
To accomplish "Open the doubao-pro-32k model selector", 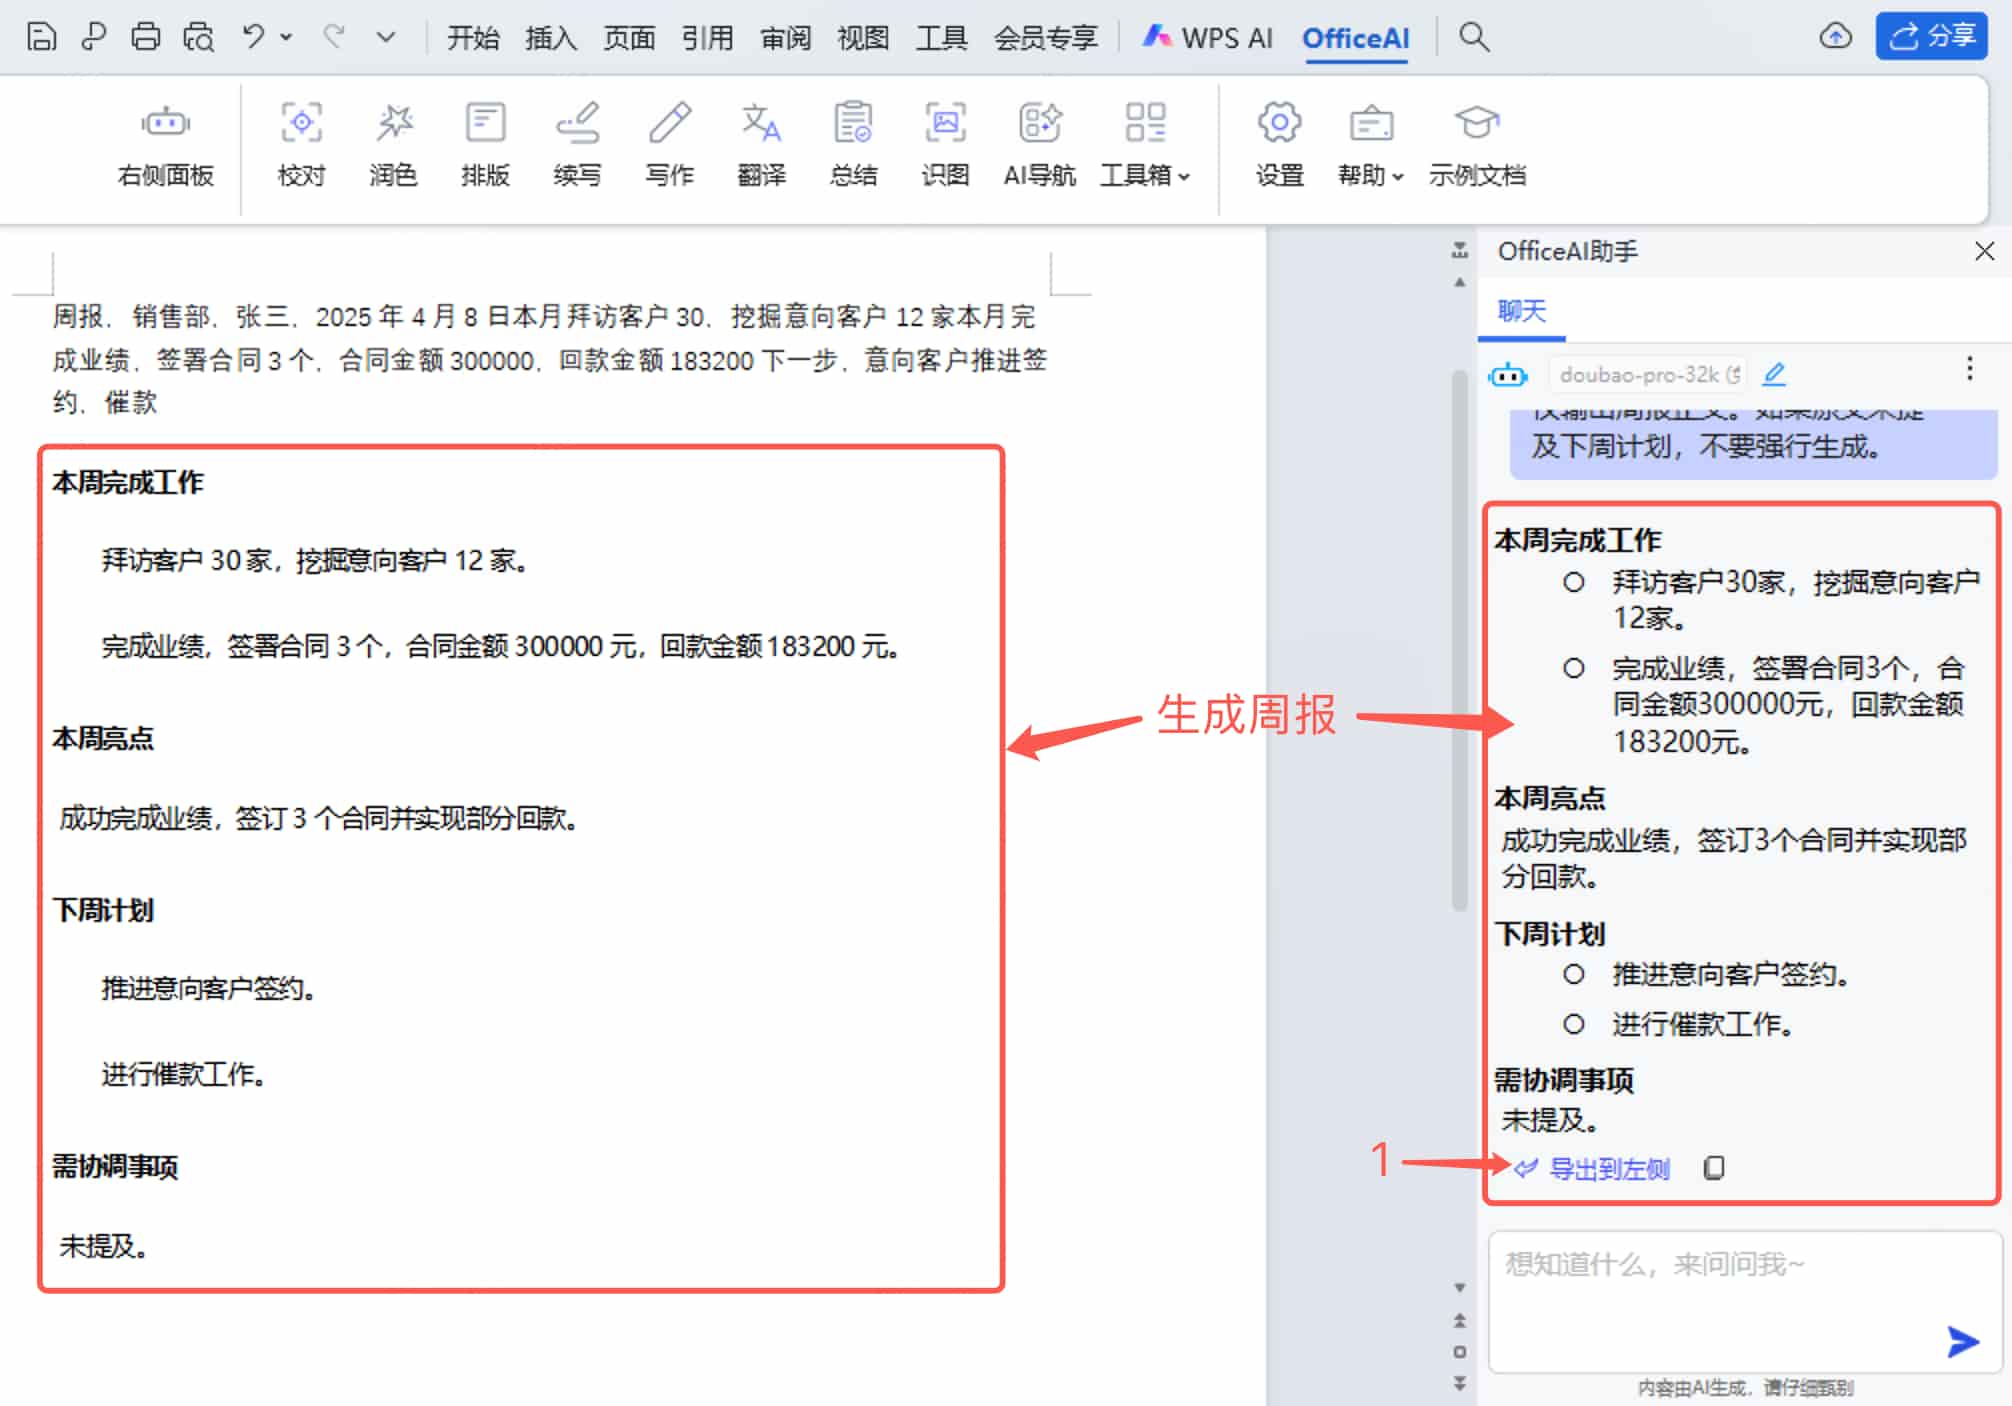I will 1645,374.
